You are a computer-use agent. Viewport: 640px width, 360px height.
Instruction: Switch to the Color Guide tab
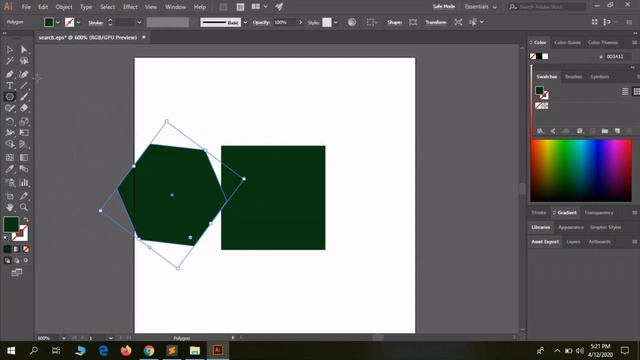pyautogui.click(x=567, y=42)
